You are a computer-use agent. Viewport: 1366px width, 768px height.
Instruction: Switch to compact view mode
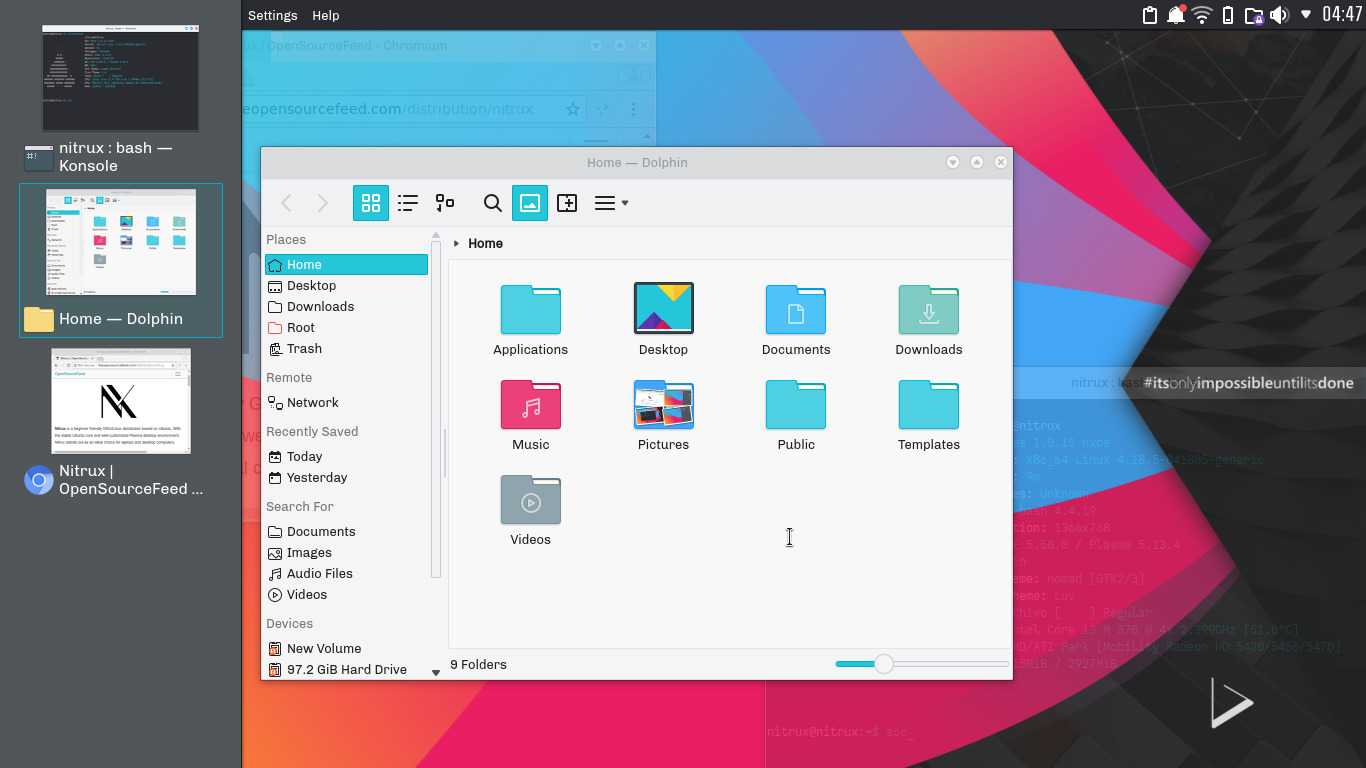click(x=408, y=202)
